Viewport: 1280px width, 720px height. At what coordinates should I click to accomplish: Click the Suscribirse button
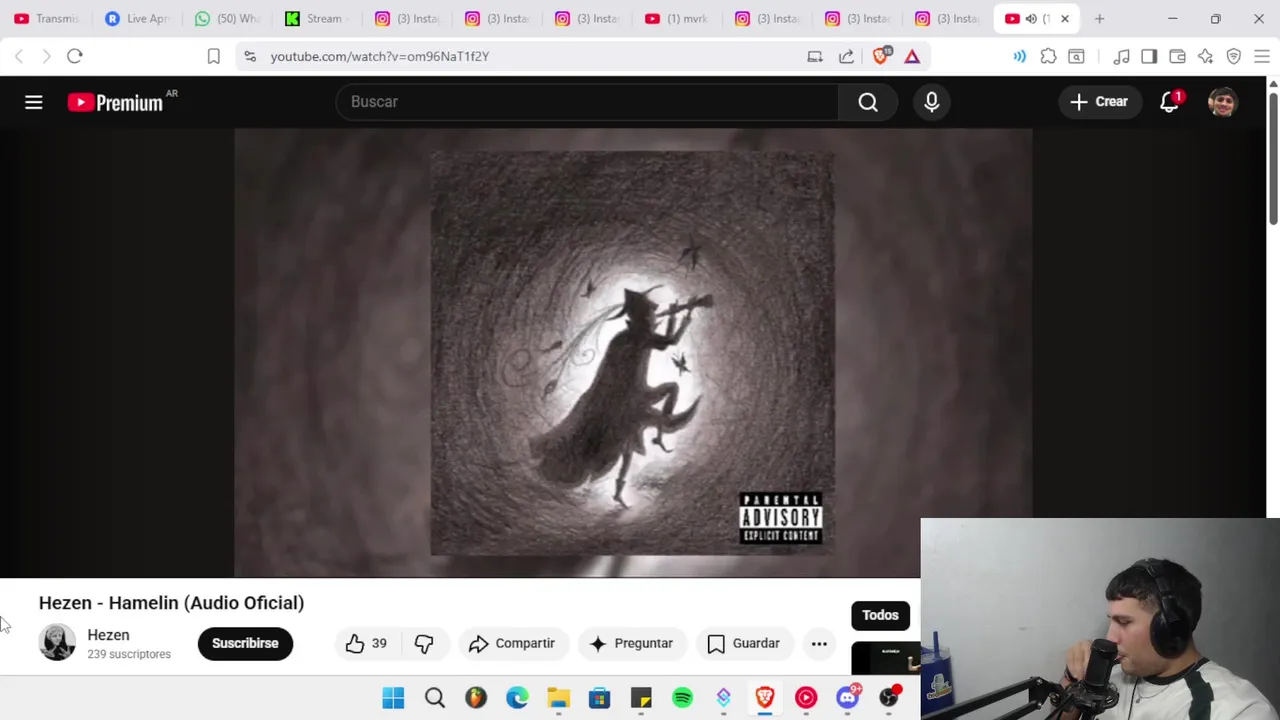click(x=245, y=643)
